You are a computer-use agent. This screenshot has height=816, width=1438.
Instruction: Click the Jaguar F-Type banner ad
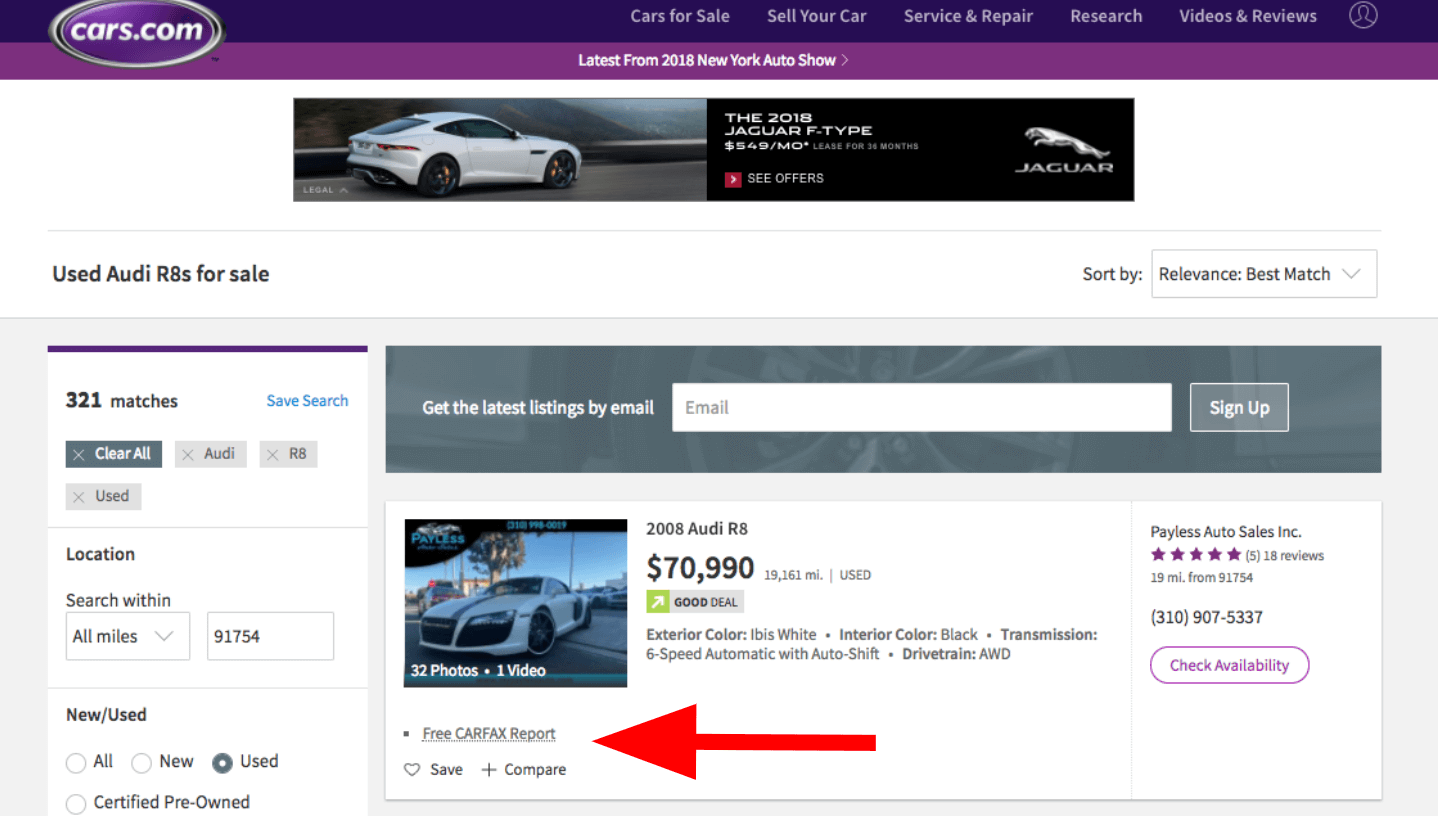[x=714, y=149]
